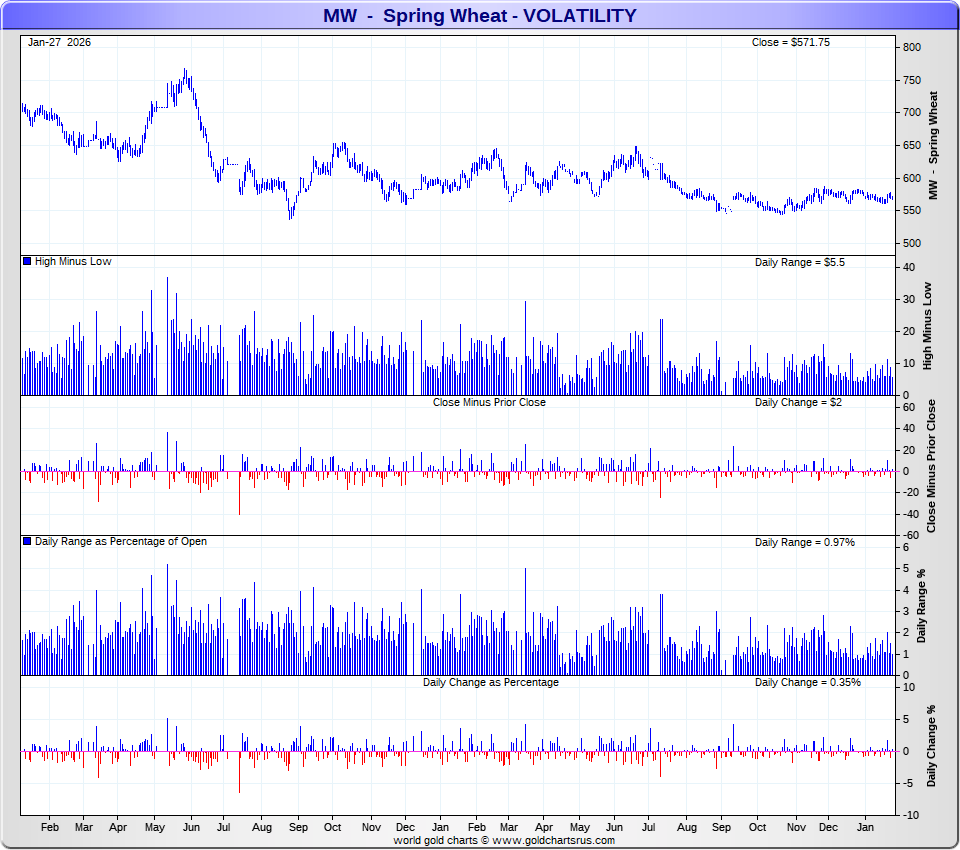Click the 'Close Minus Prior Close' panel title
Screen dimensions: 960x850
tap(489, 402)
